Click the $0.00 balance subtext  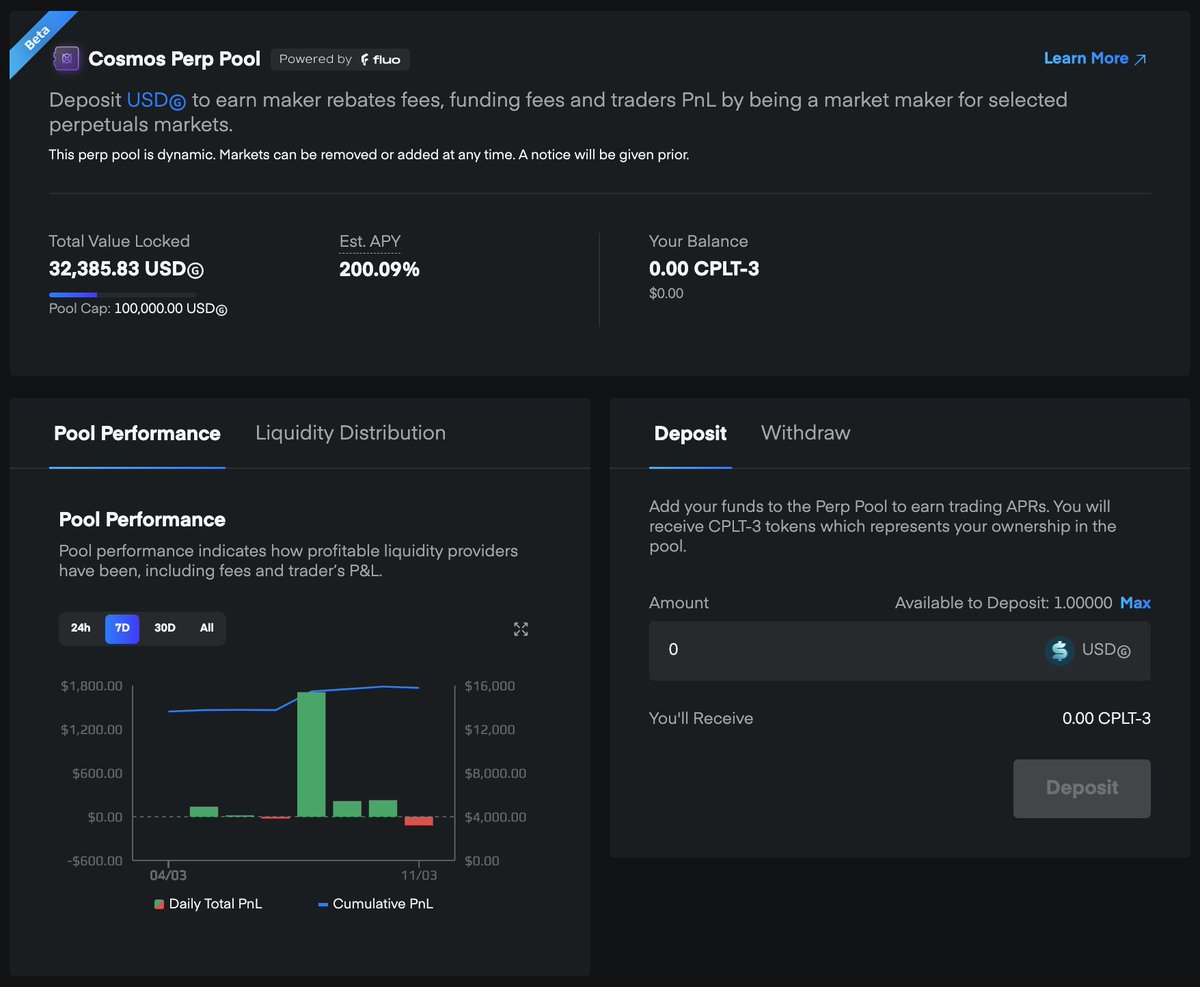[666, 293]
